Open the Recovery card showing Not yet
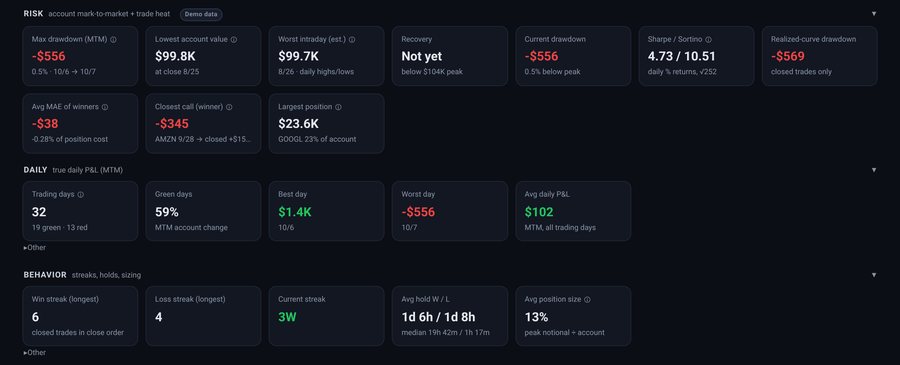 450,56
